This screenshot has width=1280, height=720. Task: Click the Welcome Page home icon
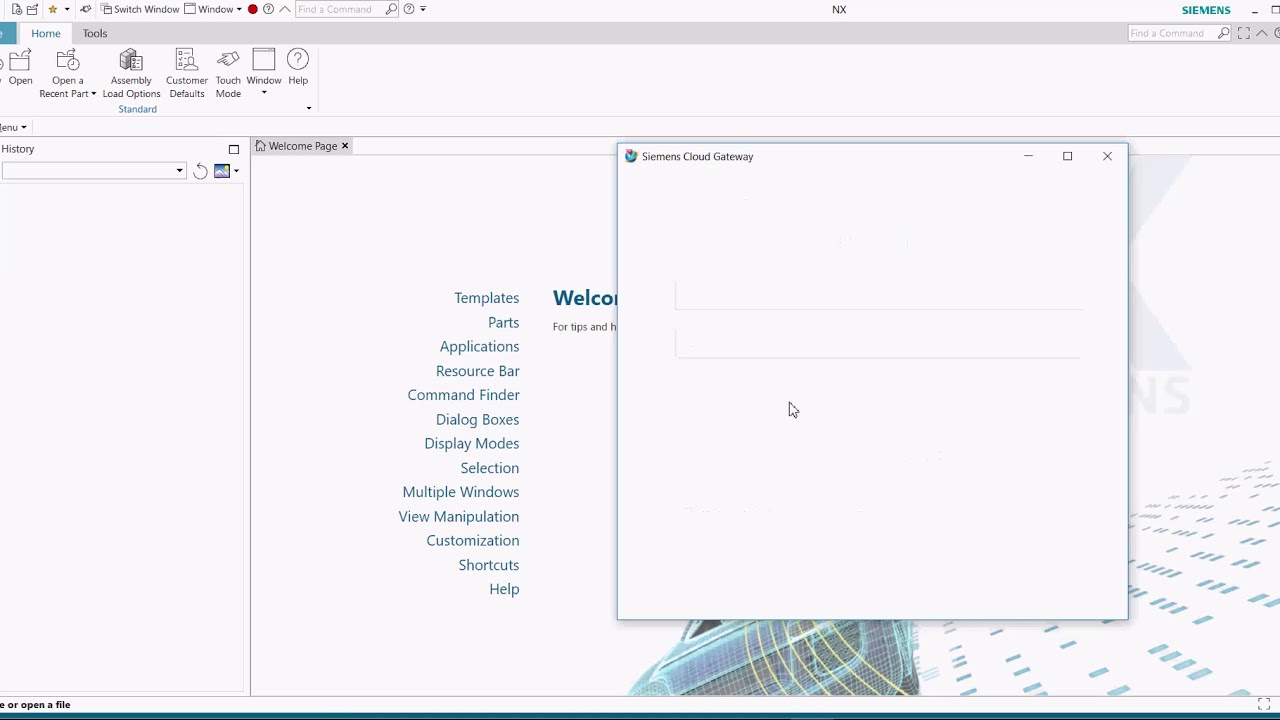point(260,146)
